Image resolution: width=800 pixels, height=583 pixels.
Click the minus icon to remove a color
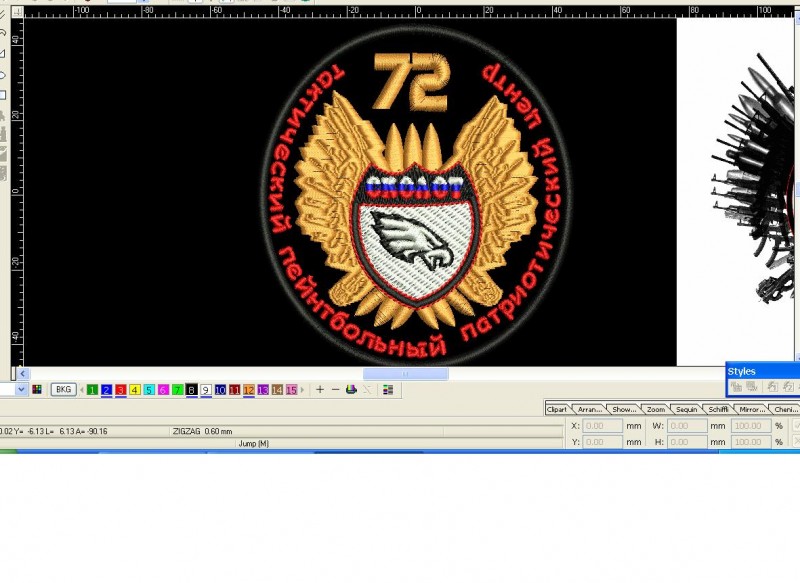(335, 390)
